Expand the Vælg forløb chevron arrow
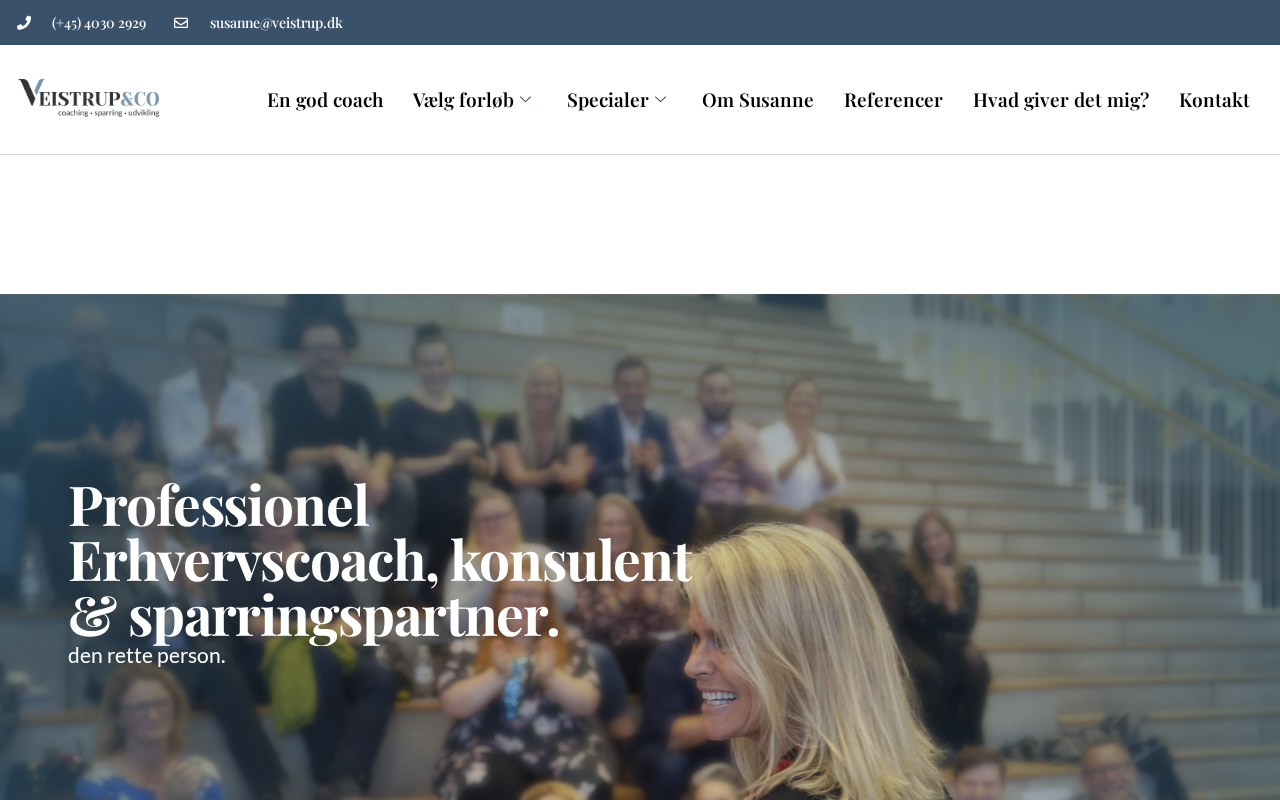 tap(526, 100)
